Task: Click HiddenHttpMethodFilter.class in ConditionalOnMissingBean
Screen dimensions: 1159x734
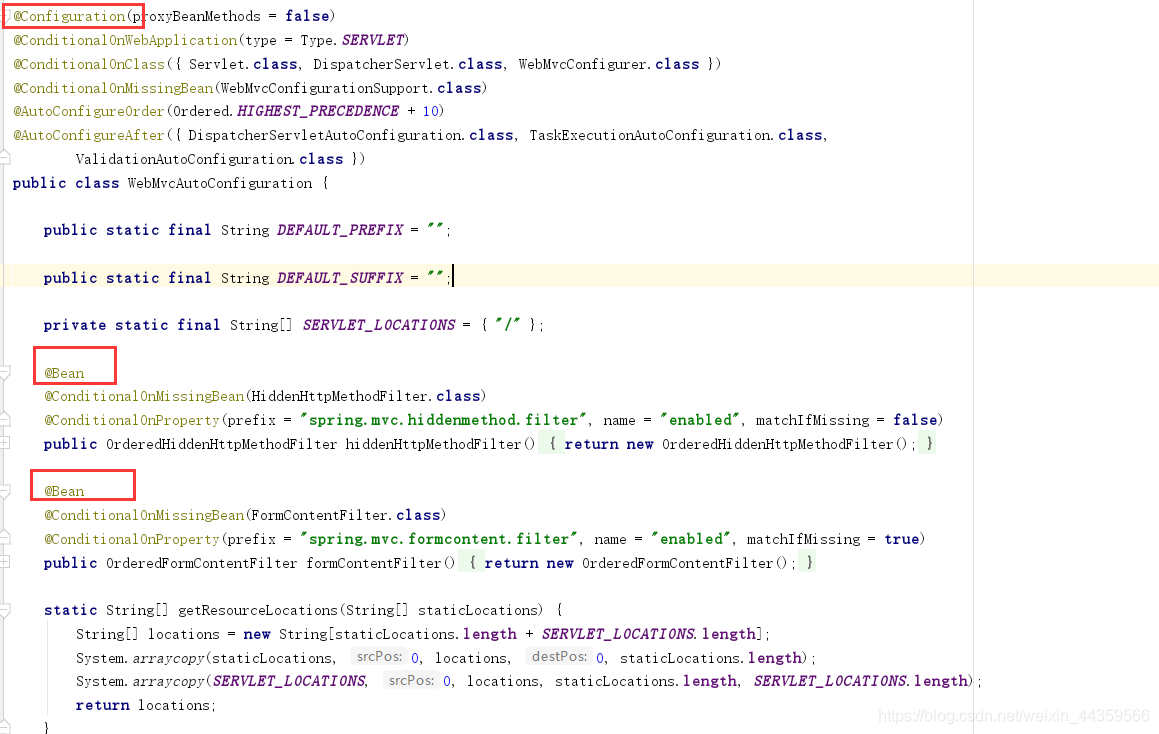Action: coord(366,396)
